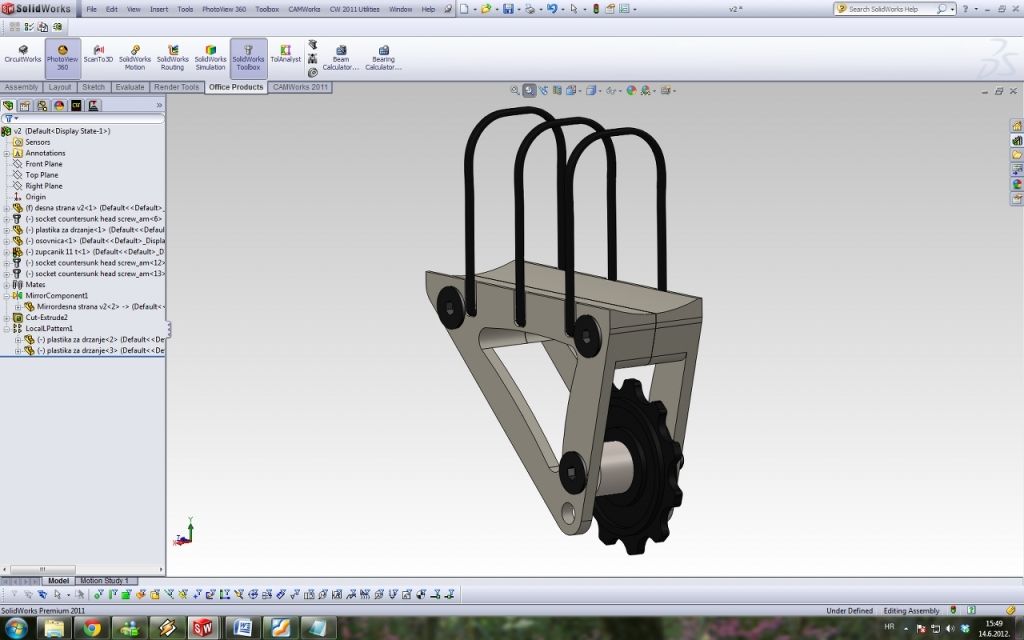Enable the SolidWorks Routing add-in

(172, 58)
